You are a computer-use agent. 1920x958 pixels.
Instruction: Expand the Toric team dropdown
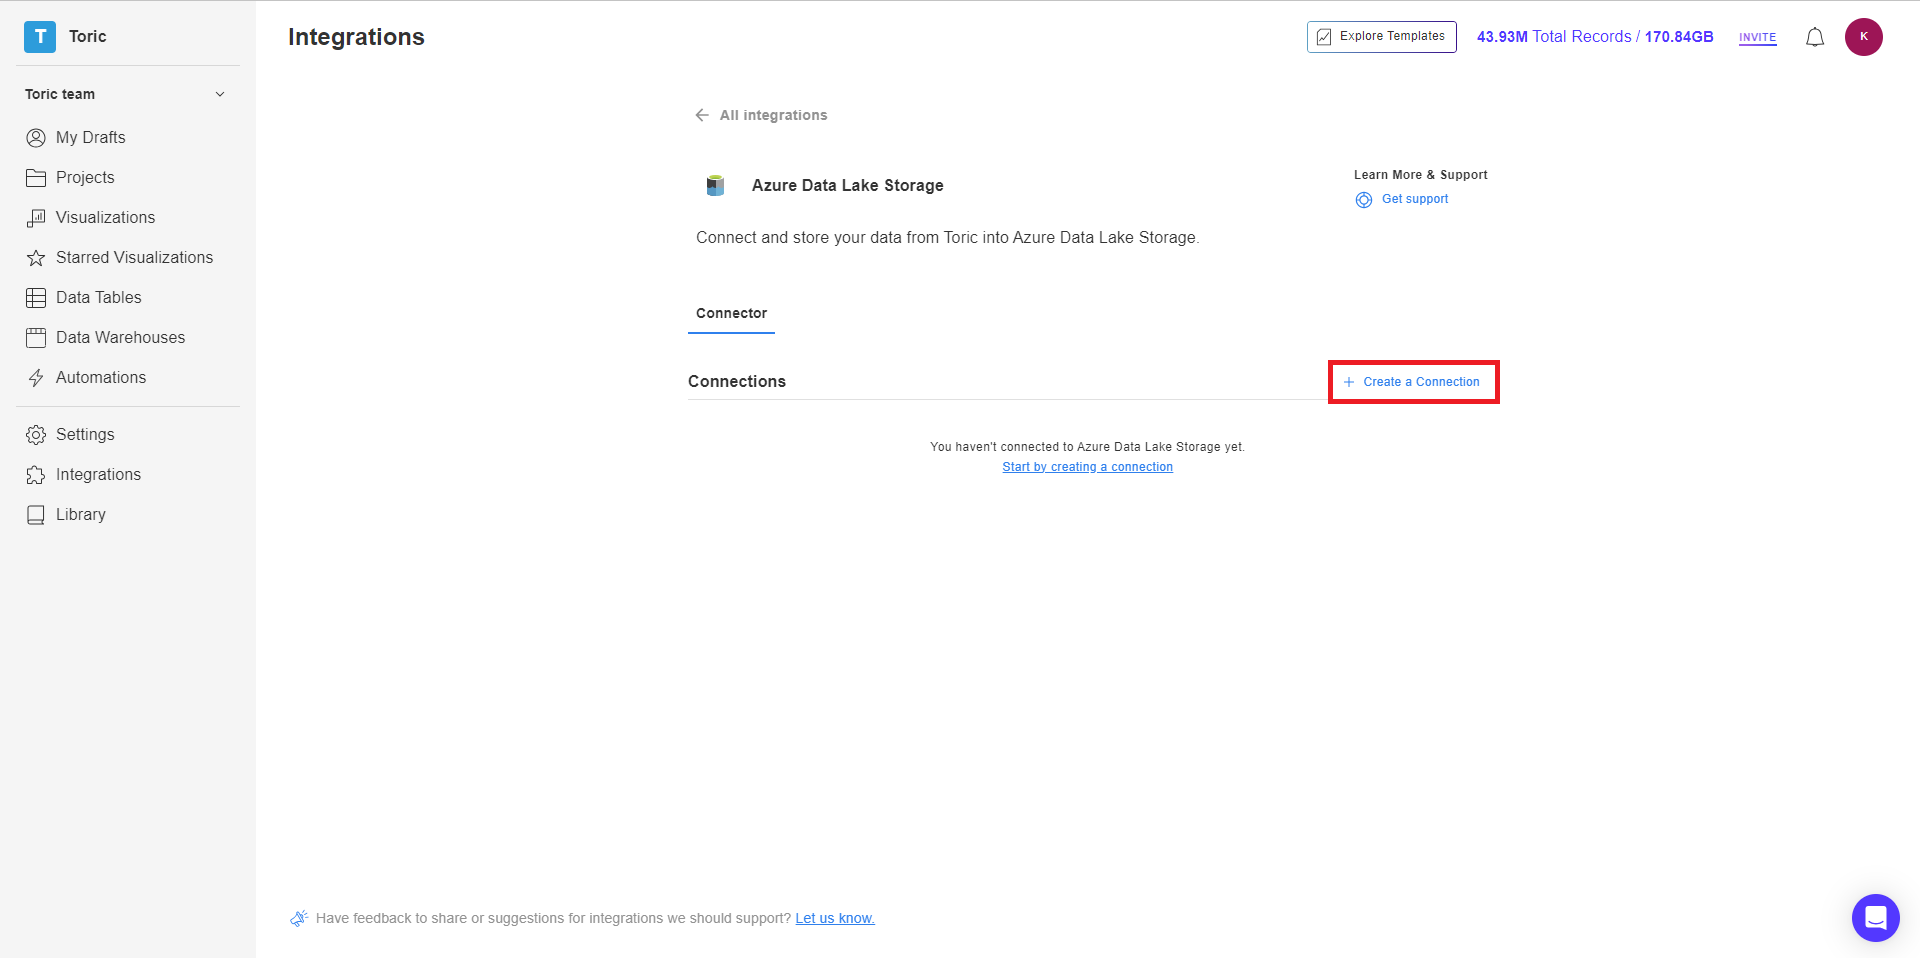click(220, 94)
